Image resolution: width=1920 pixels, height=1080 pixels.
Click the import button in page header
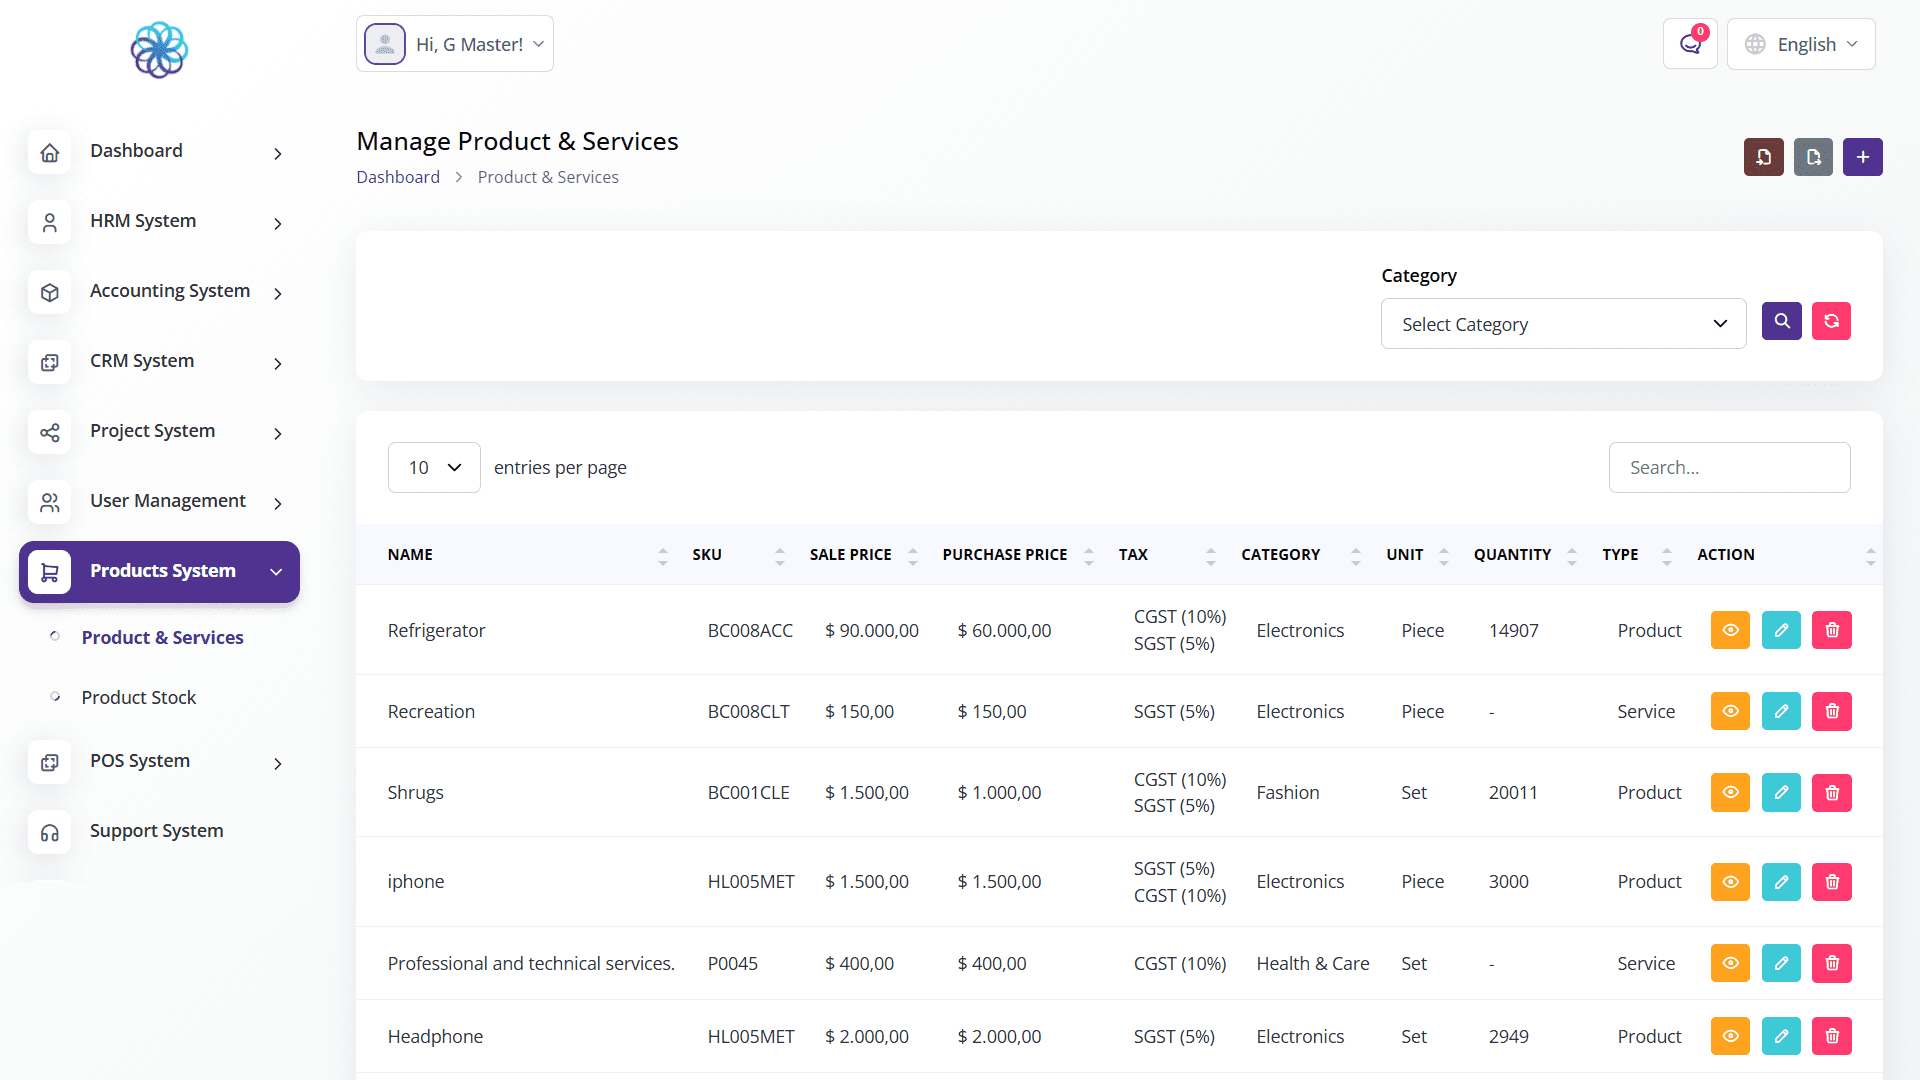coord(1763,157)
